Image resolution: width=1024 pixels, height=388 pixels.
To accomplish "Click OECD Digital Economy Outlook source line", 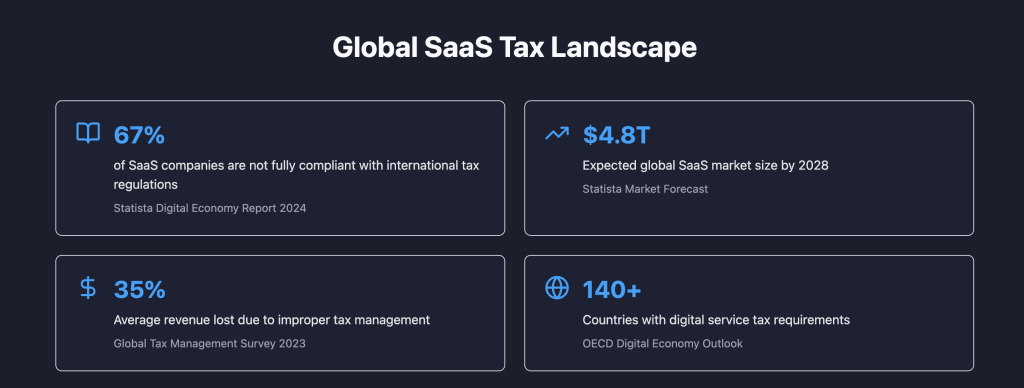I will (662, 343).
